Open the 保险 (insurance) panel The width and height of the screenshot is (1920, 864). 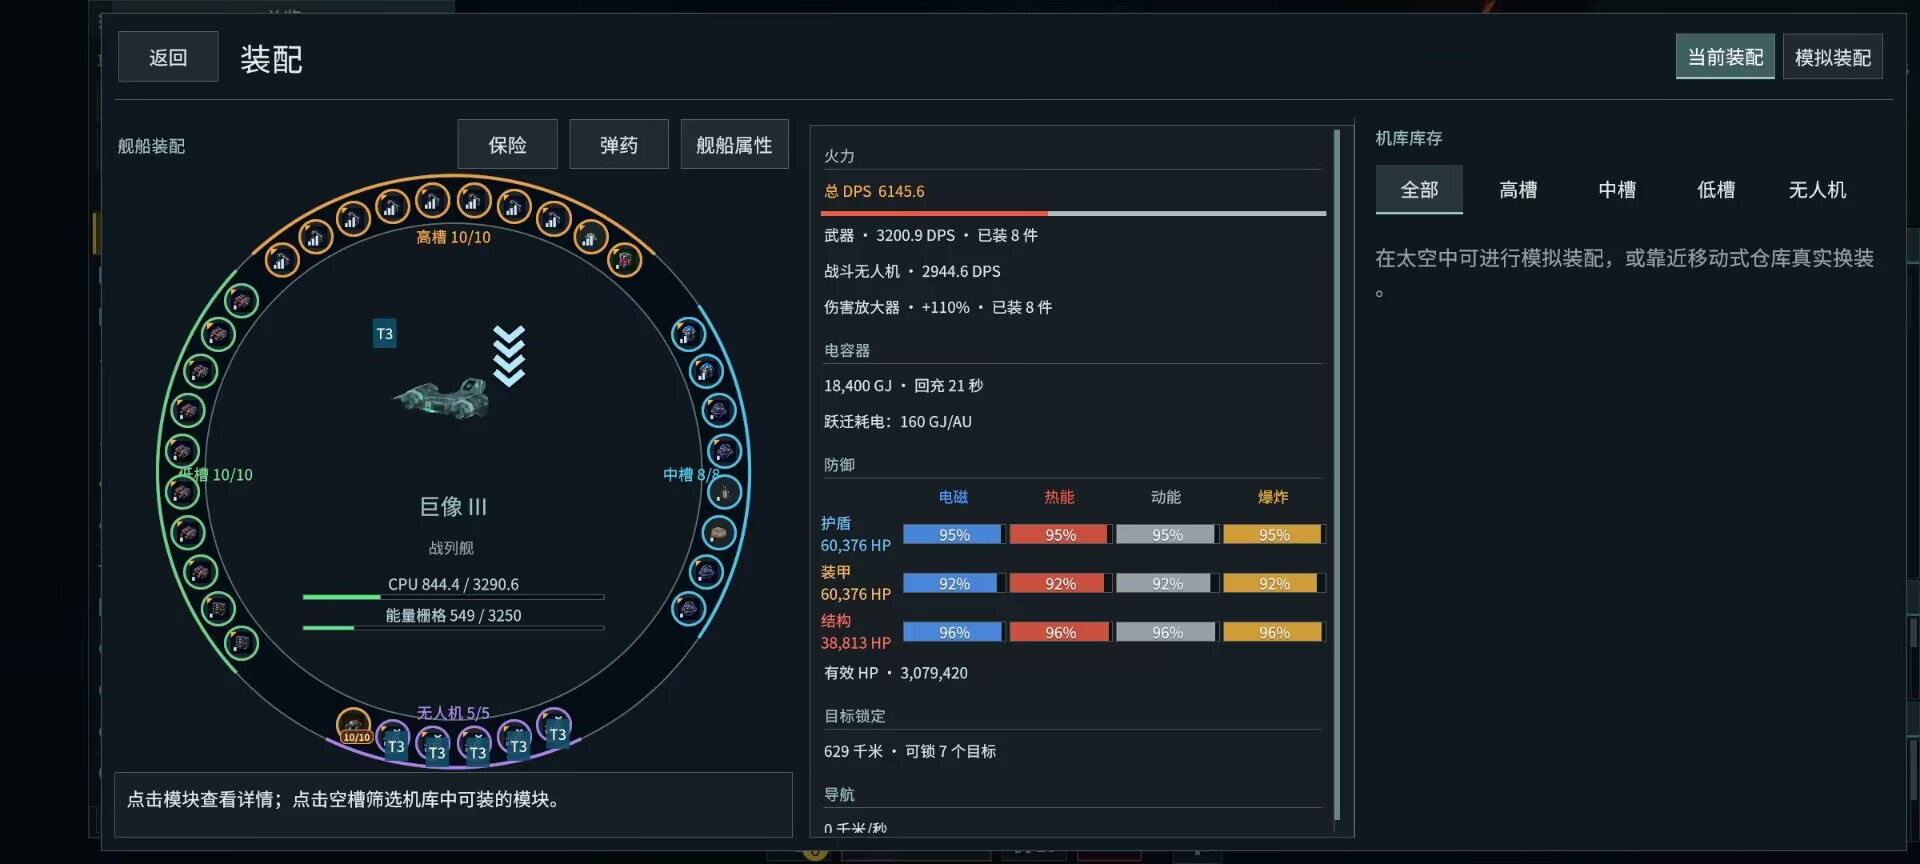pos(507,145)
